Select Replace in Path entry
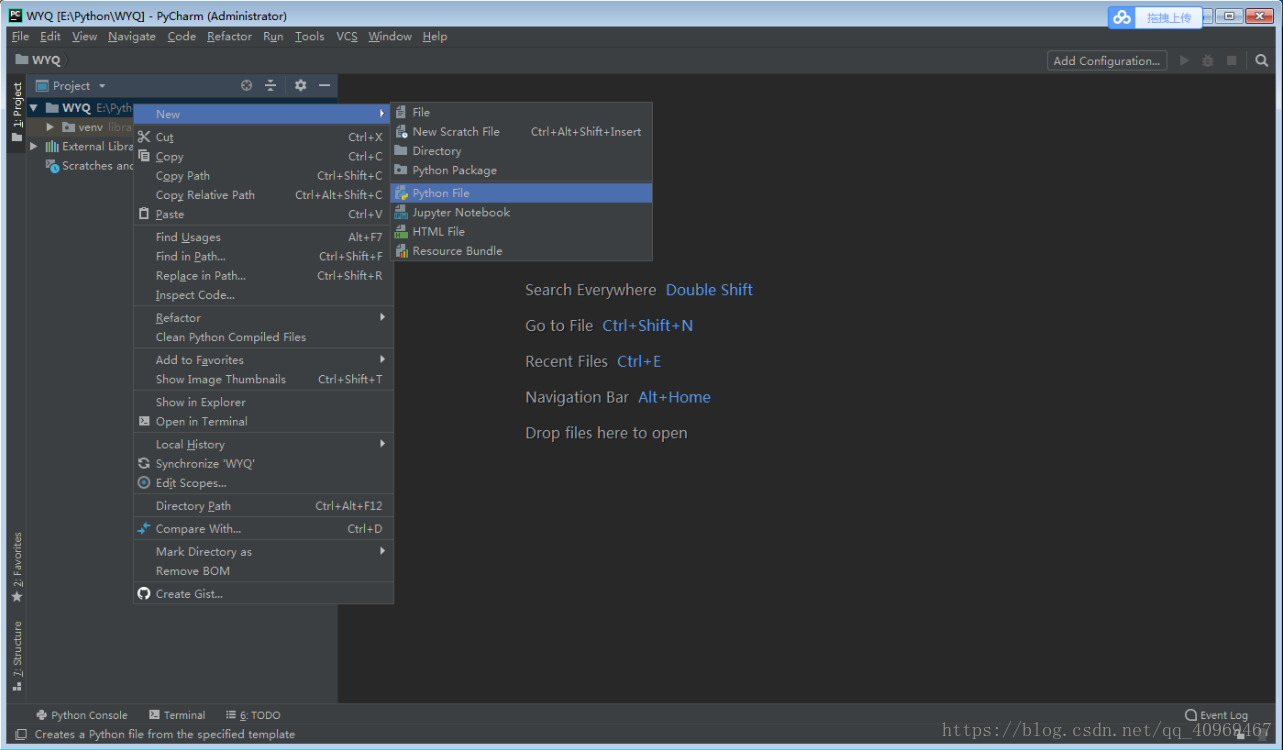This screenshot has height=750, width=1283. pos(263,276)
